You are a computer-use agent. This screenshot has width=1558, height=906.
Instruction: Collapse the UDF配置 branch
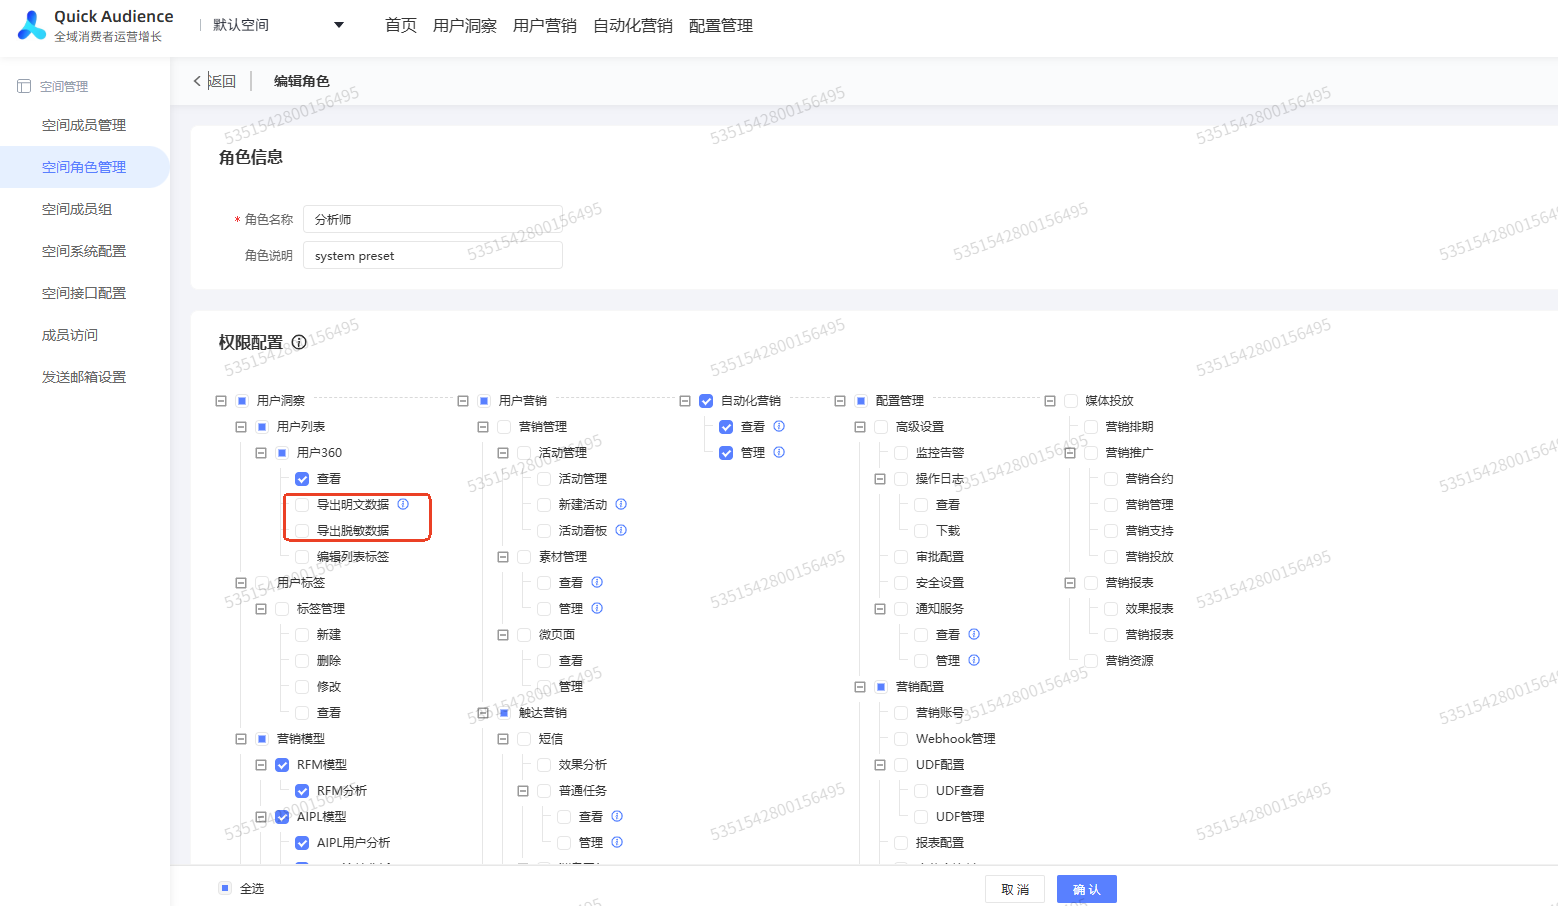[x=880, y=765]
